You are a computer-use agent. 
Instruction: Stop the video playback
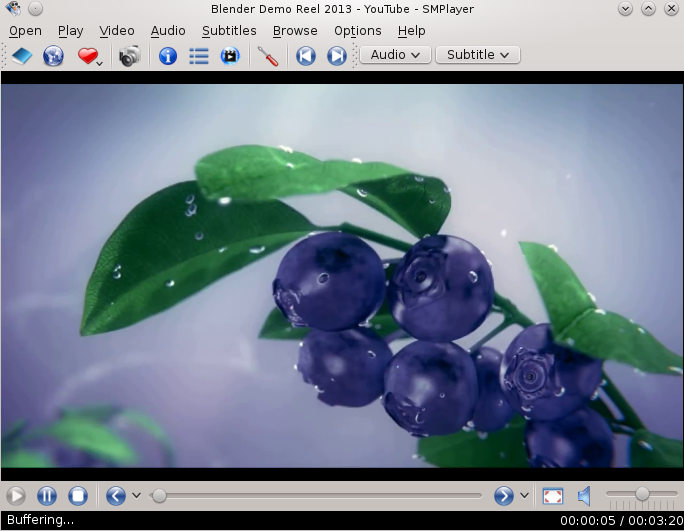point(78,495)
